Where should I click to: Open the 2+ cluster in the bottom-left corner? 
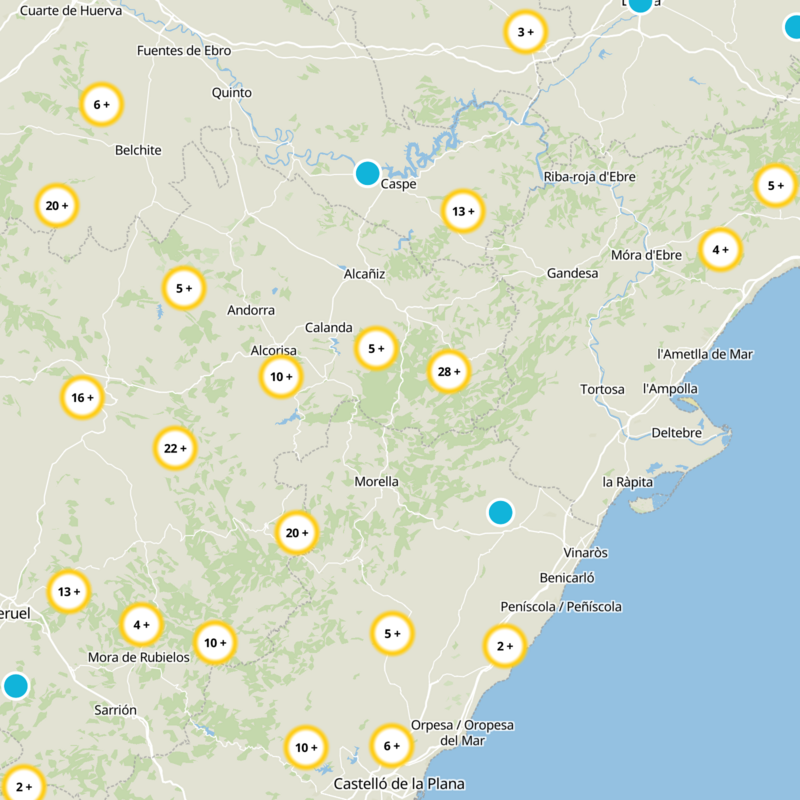coord(23,786)
